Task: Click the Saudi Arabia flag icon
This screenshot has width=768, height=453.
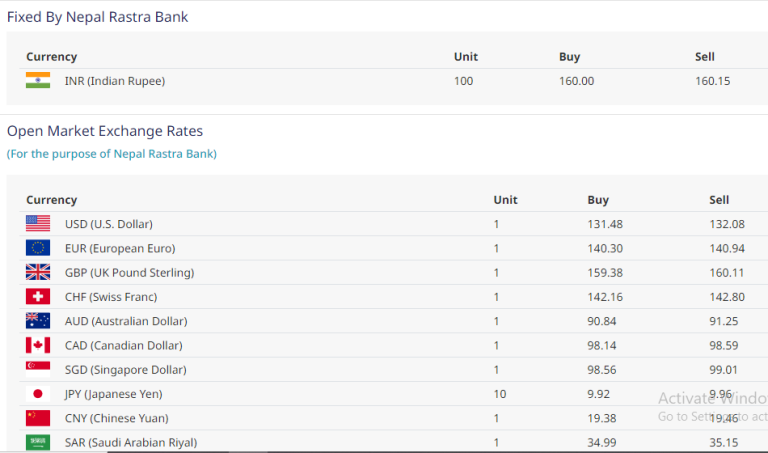Action: point(38,442)
